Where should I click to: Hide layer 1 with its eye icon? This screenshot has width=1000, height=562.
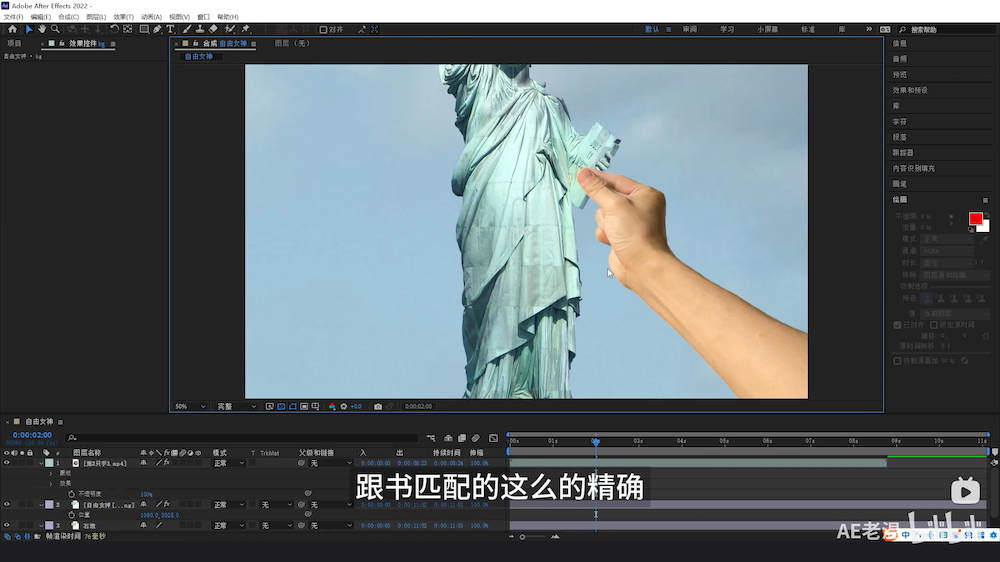[x=7, y=463]
